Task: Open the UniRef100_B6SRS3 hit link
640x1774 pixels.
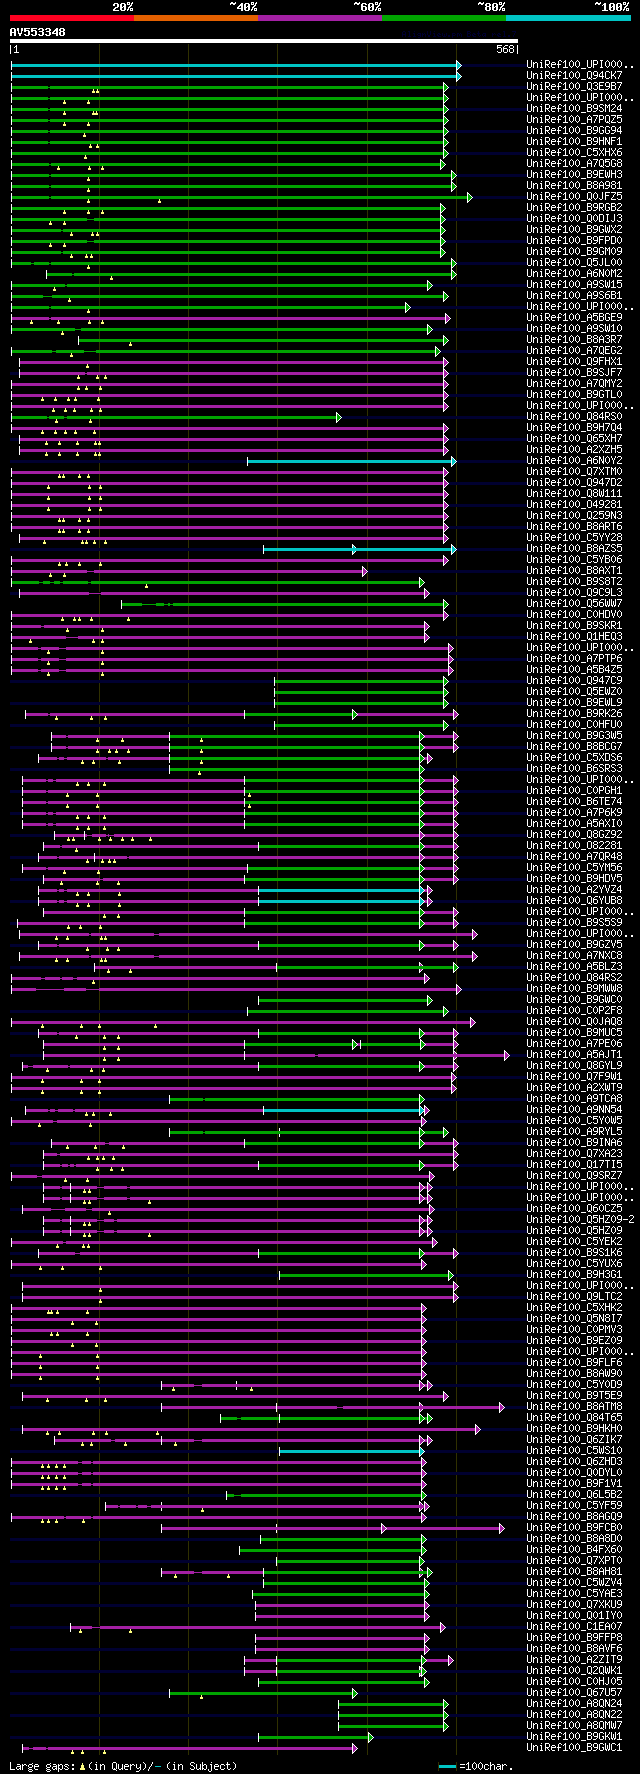Action: coord(574,769)
